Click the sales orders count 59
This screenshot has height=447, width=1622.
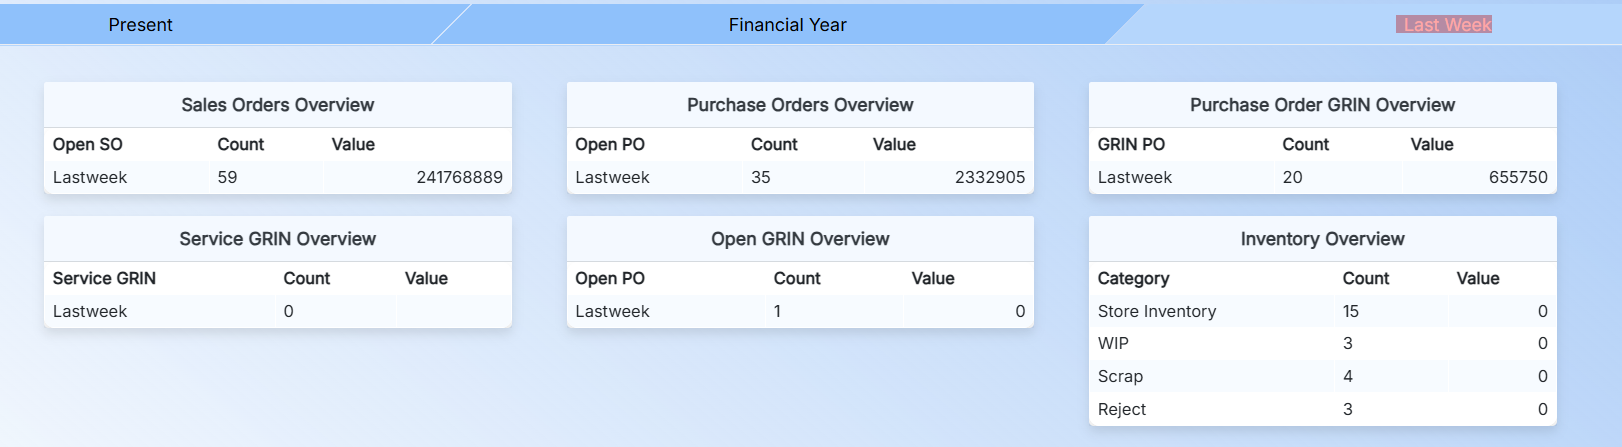tap(228, 177)
